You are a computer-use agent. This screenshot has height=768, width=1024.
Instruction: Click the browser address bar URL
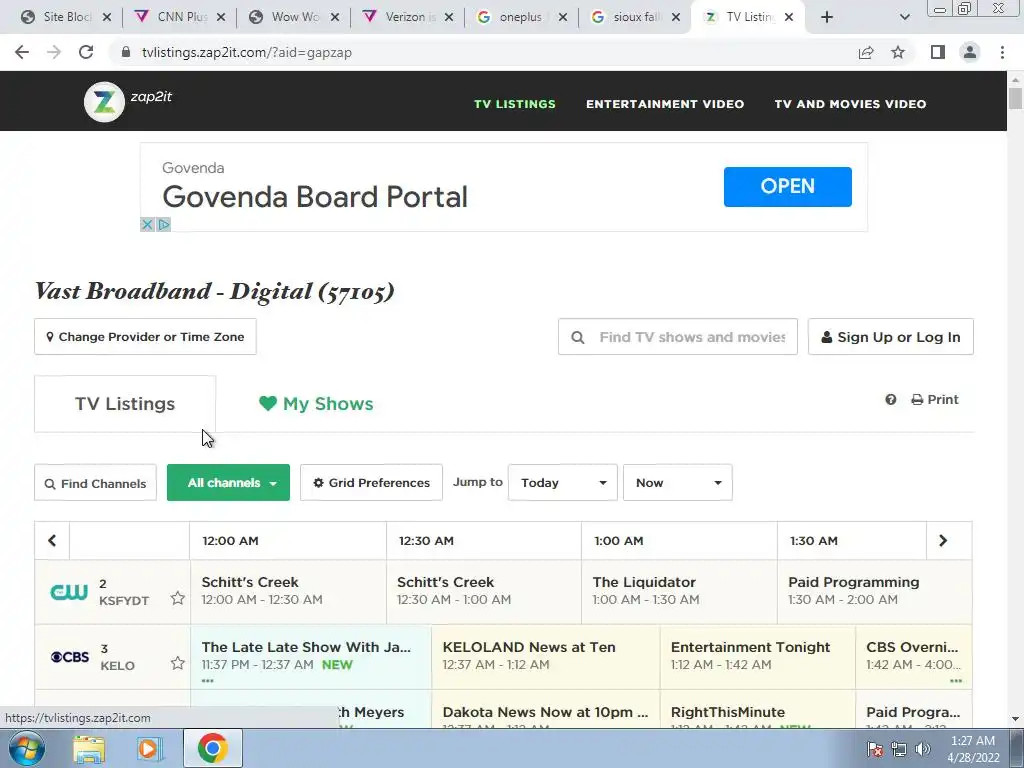[247, 52]
